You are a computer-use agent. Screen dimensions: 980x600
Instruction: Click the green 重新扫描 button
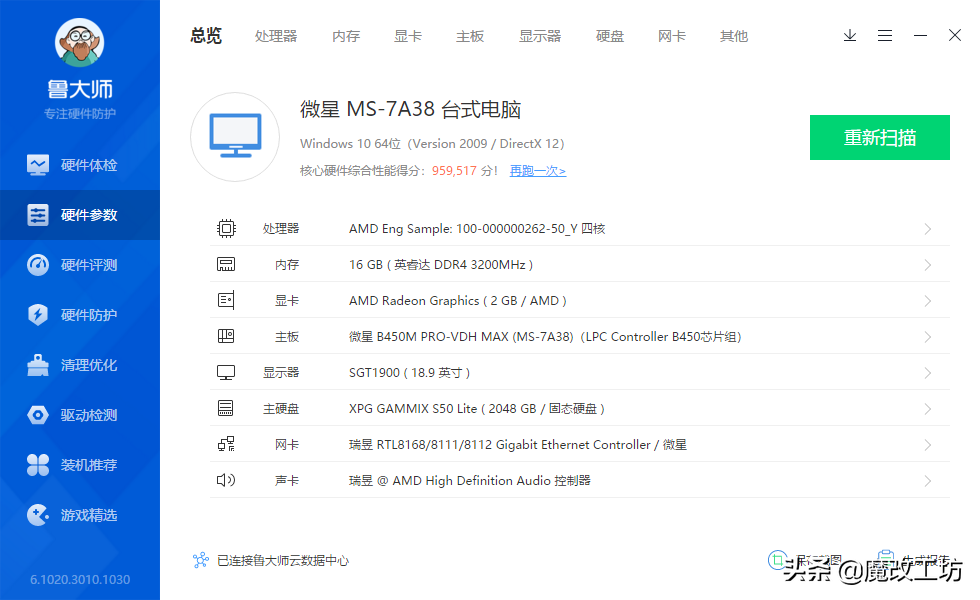pos(880,138)
